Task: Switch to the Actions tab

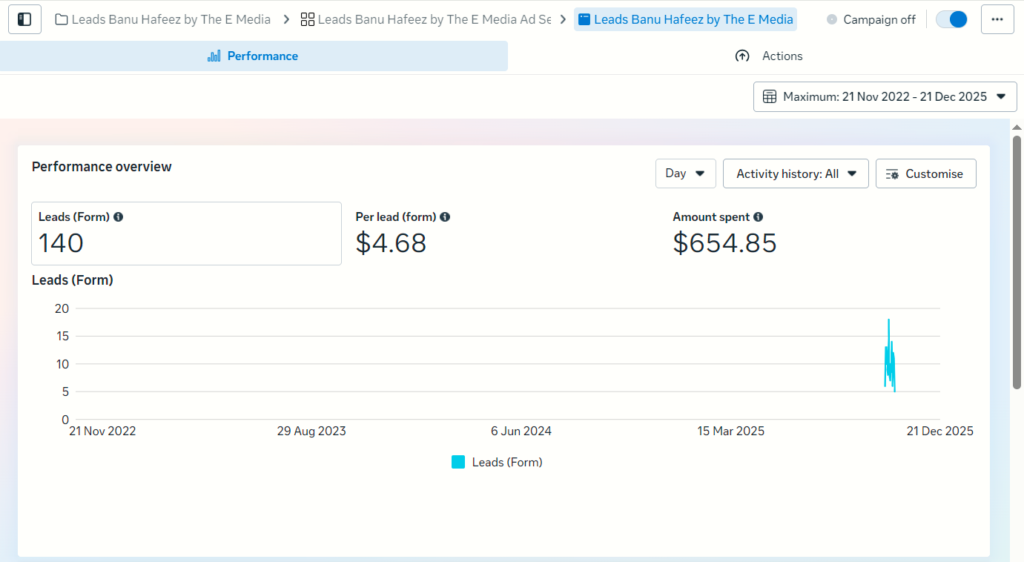Action: (768, 56)
